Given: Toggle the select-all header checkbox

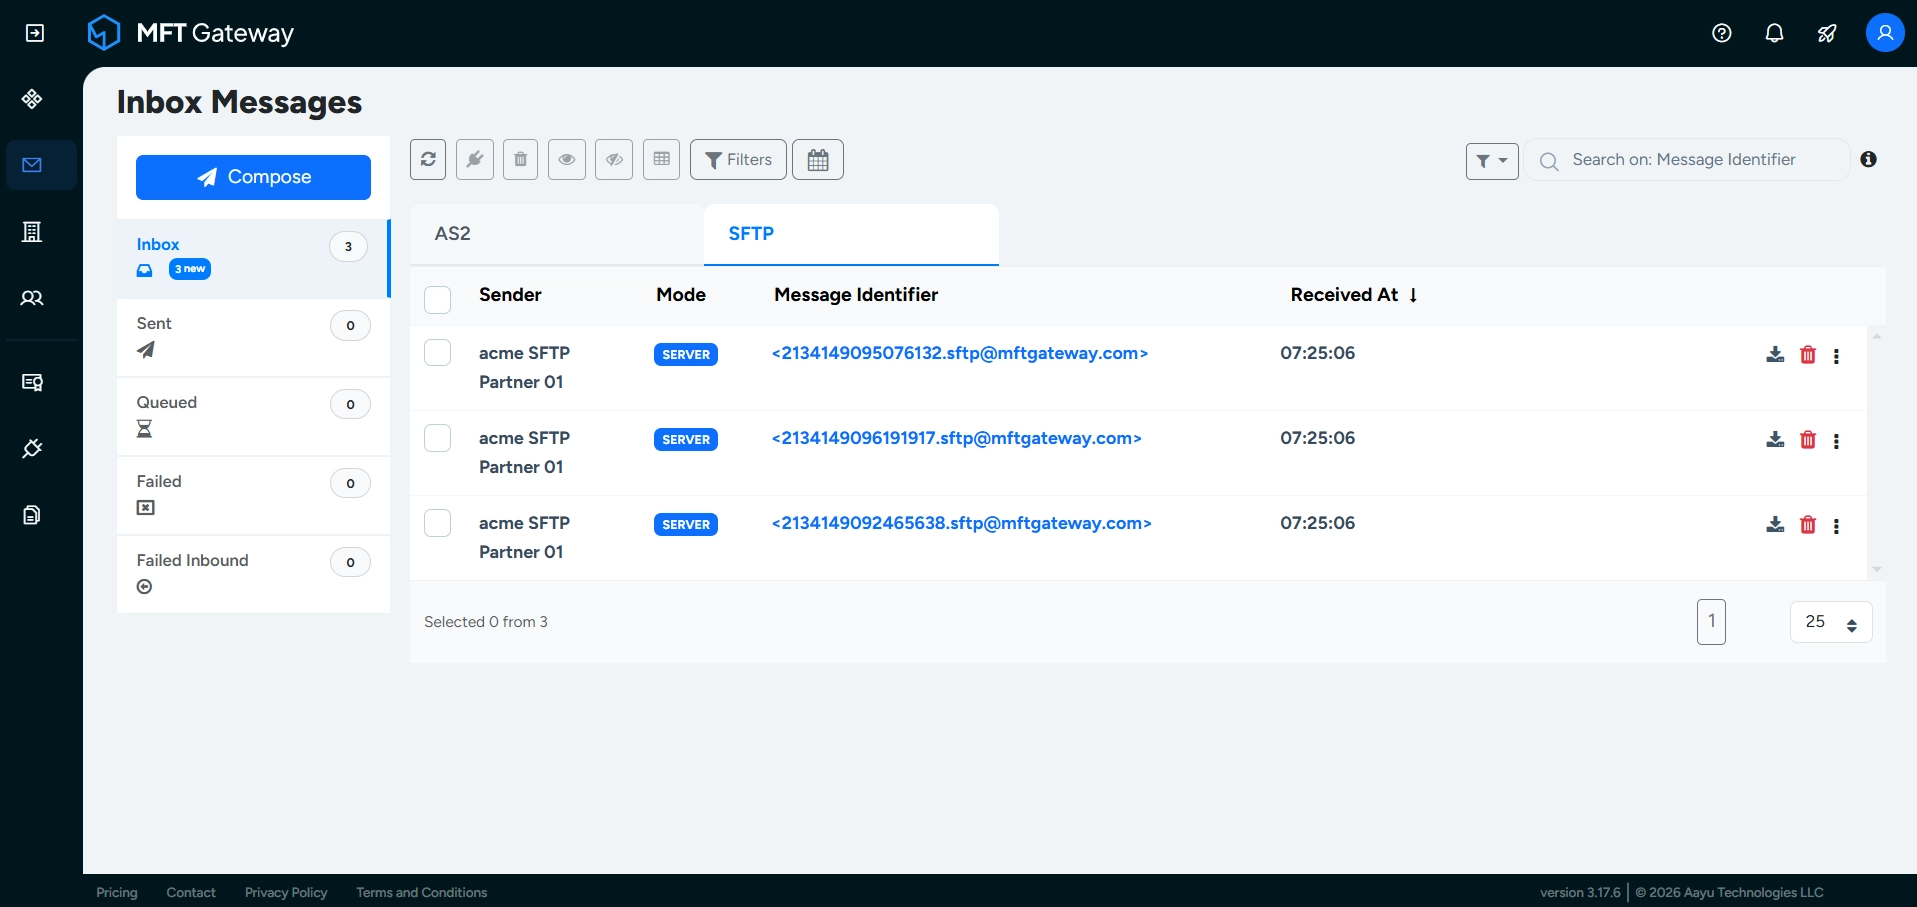Looking at the screenshot, I should pyautogui.click(x=438, y=299).
